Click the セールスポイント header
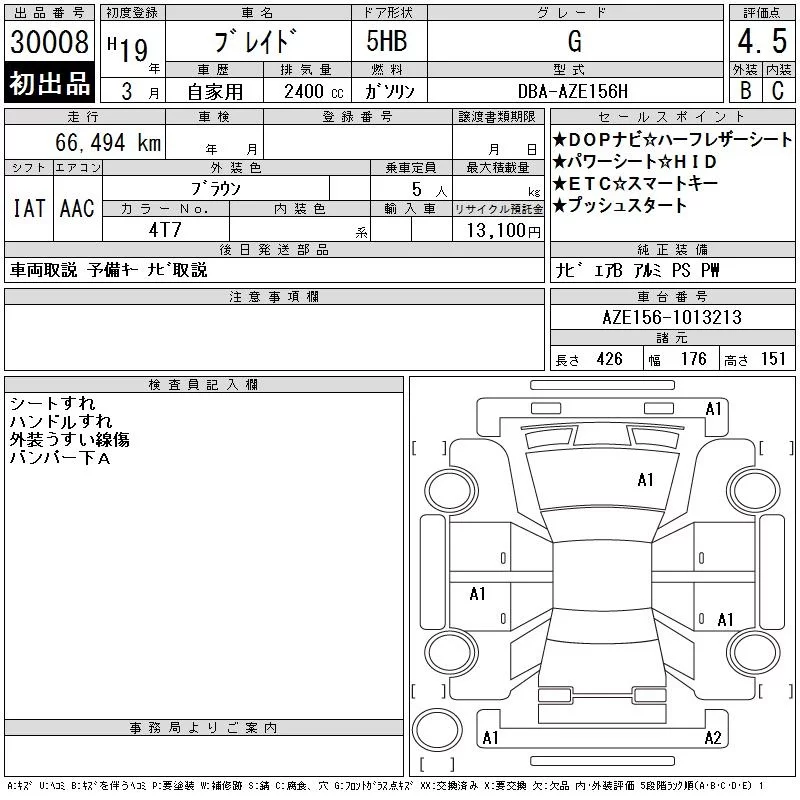 coord(672,117)
